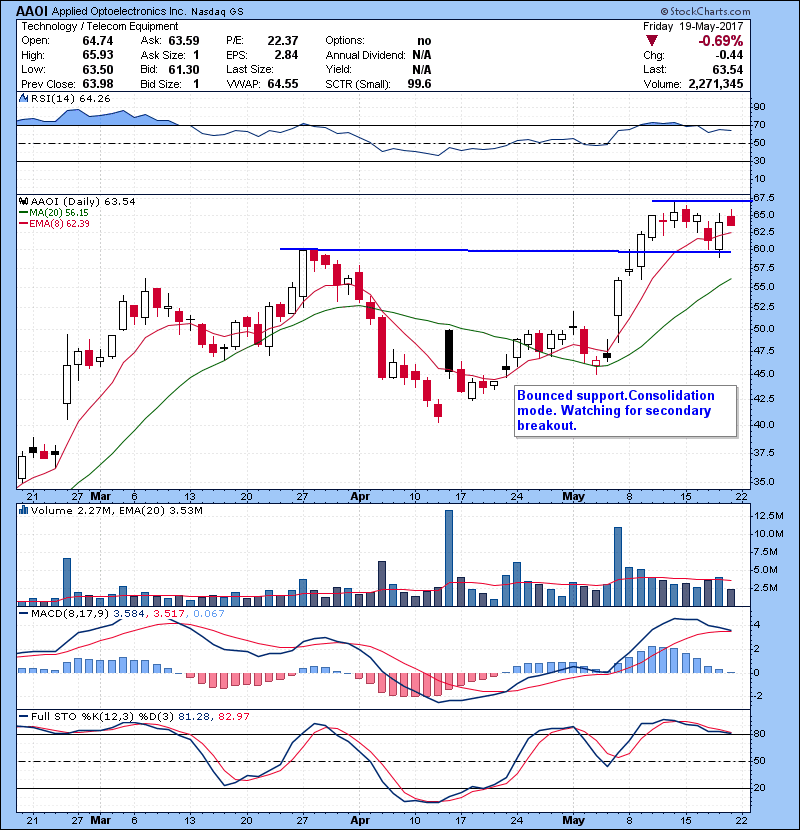This screenshot has width=800, height=830.
Task: Click the Nasdaq GS exchange label
Action: 217,12
